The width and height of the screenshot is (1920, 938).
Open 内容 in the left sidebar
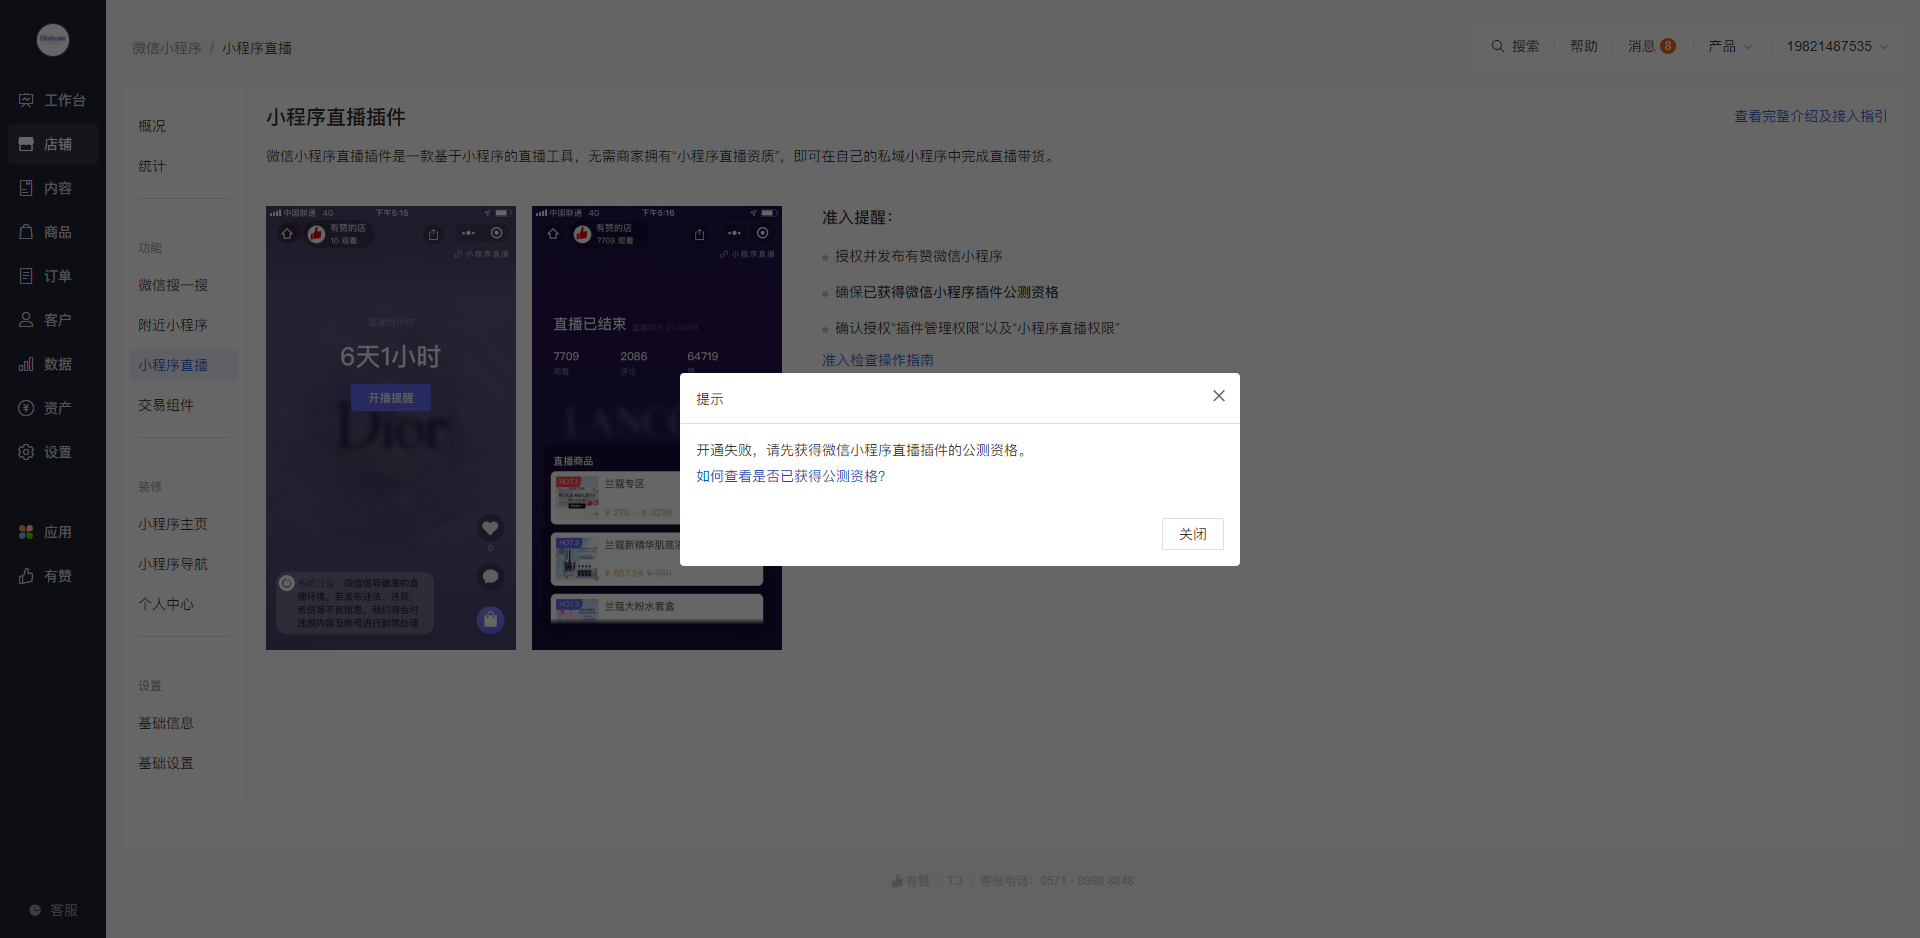53,188
